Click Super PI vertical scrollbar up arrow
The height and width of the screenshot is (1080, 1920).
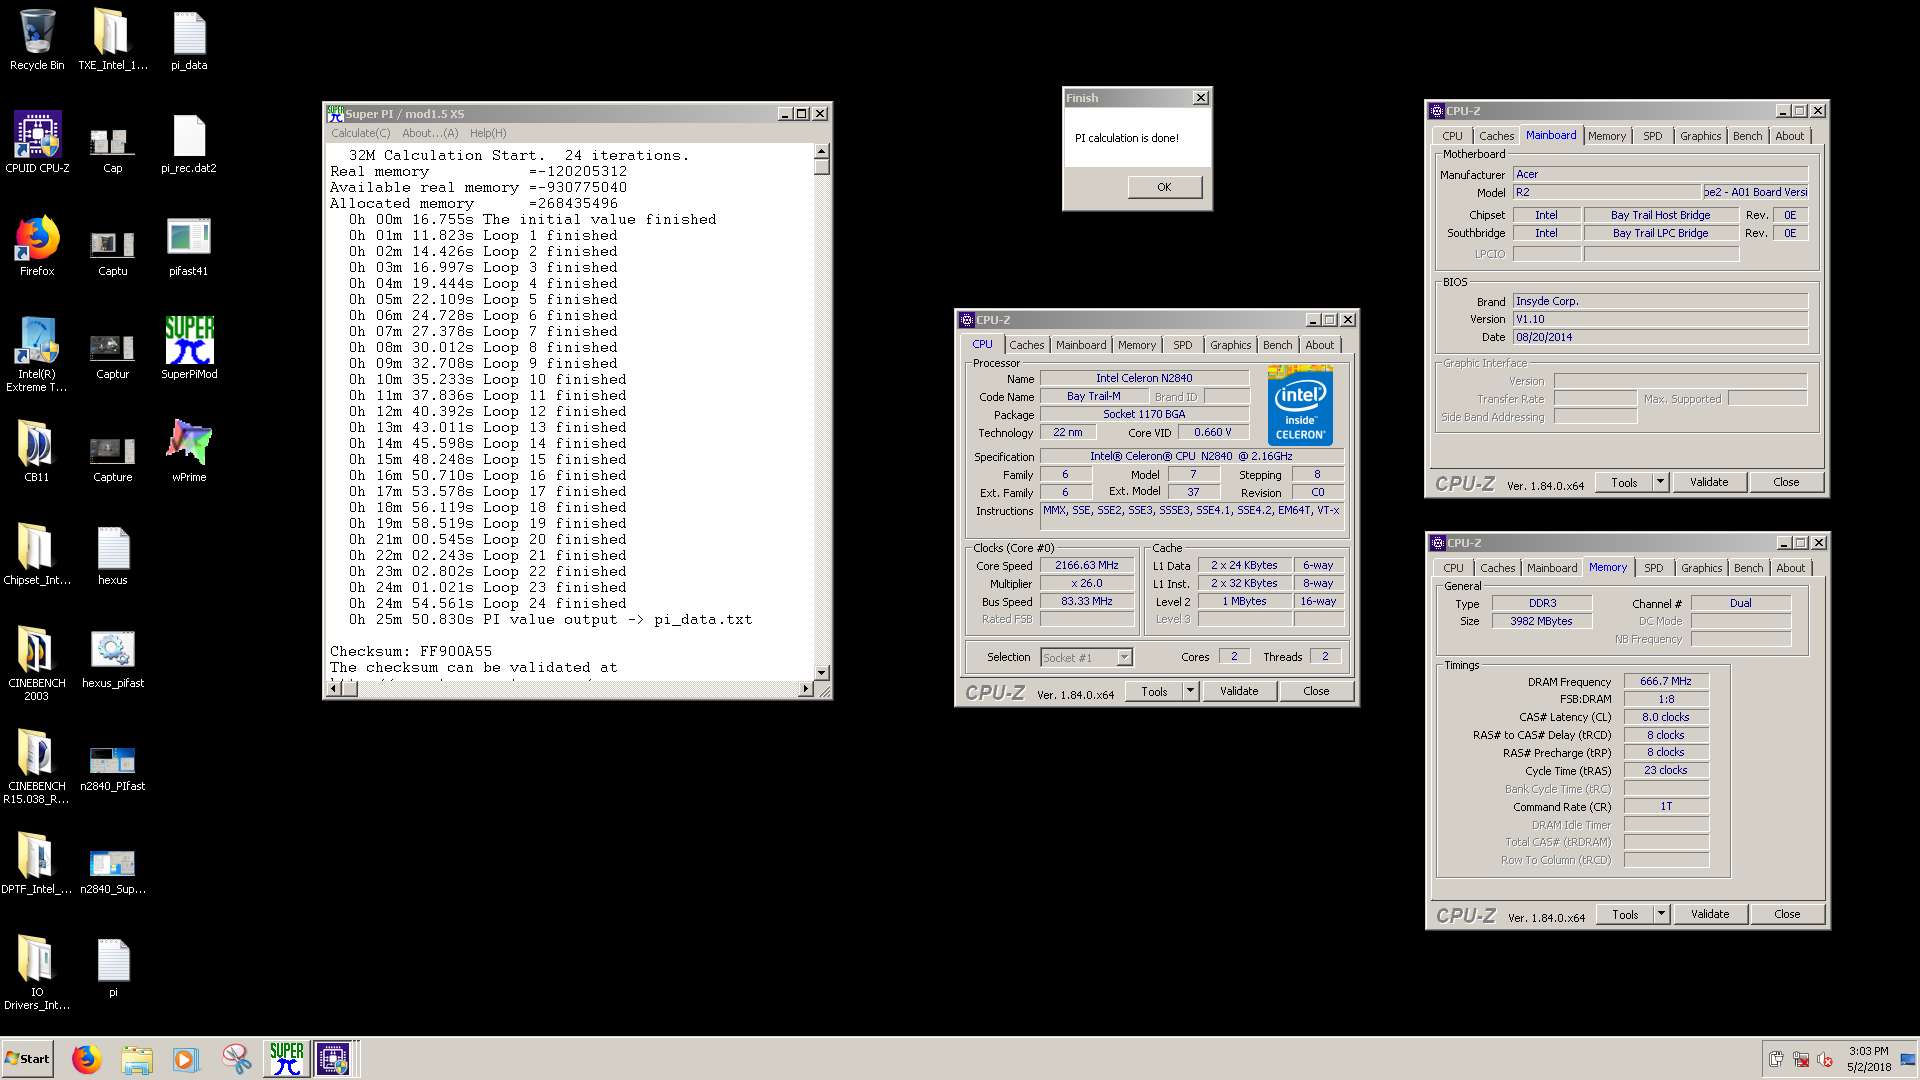click(x=821, y=152)
